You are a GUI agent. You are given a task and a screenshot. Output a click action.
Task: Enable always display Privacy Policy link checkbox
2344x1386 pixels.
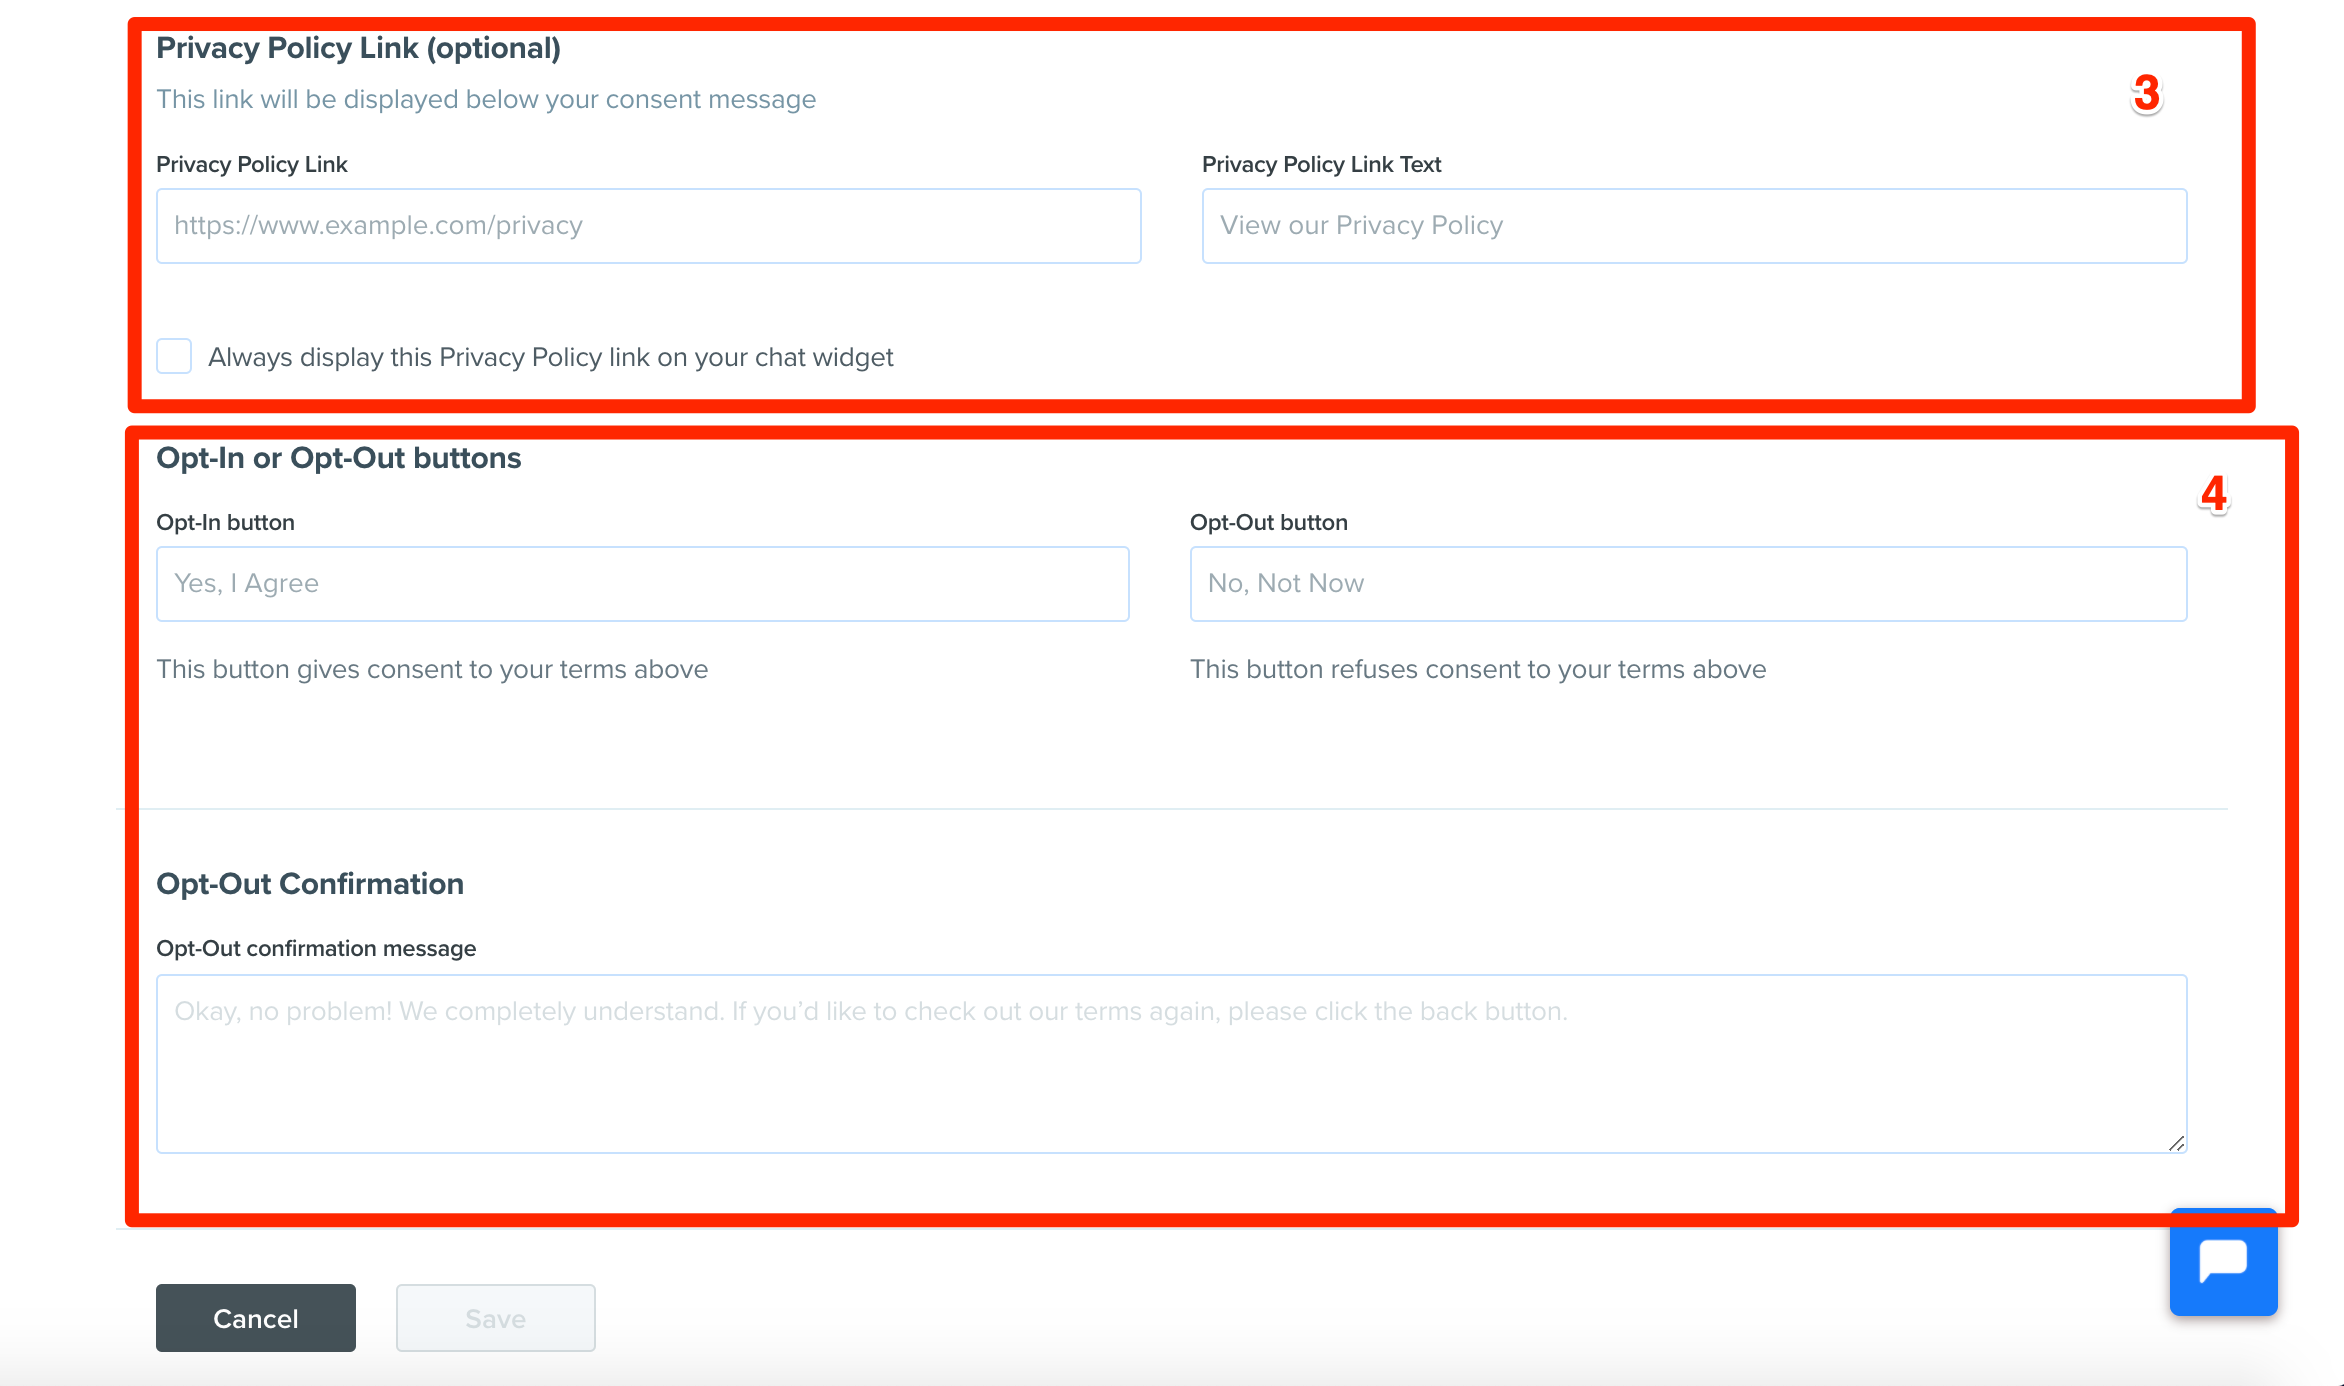tap(174, 356)
